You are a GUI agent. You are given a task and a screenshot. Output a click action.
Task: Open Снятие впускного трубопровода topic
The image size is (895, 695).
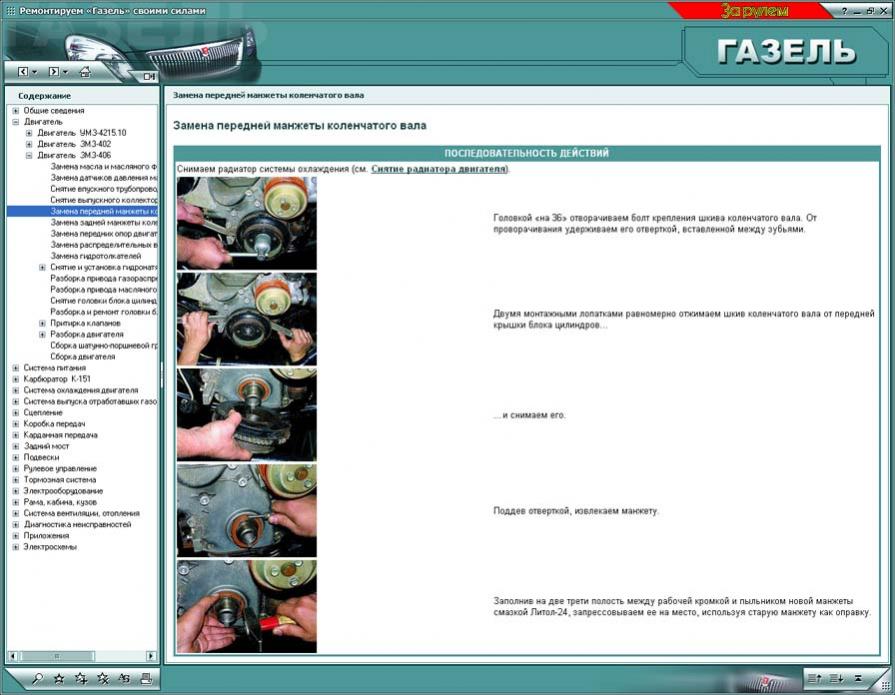(x=103, y=189)
